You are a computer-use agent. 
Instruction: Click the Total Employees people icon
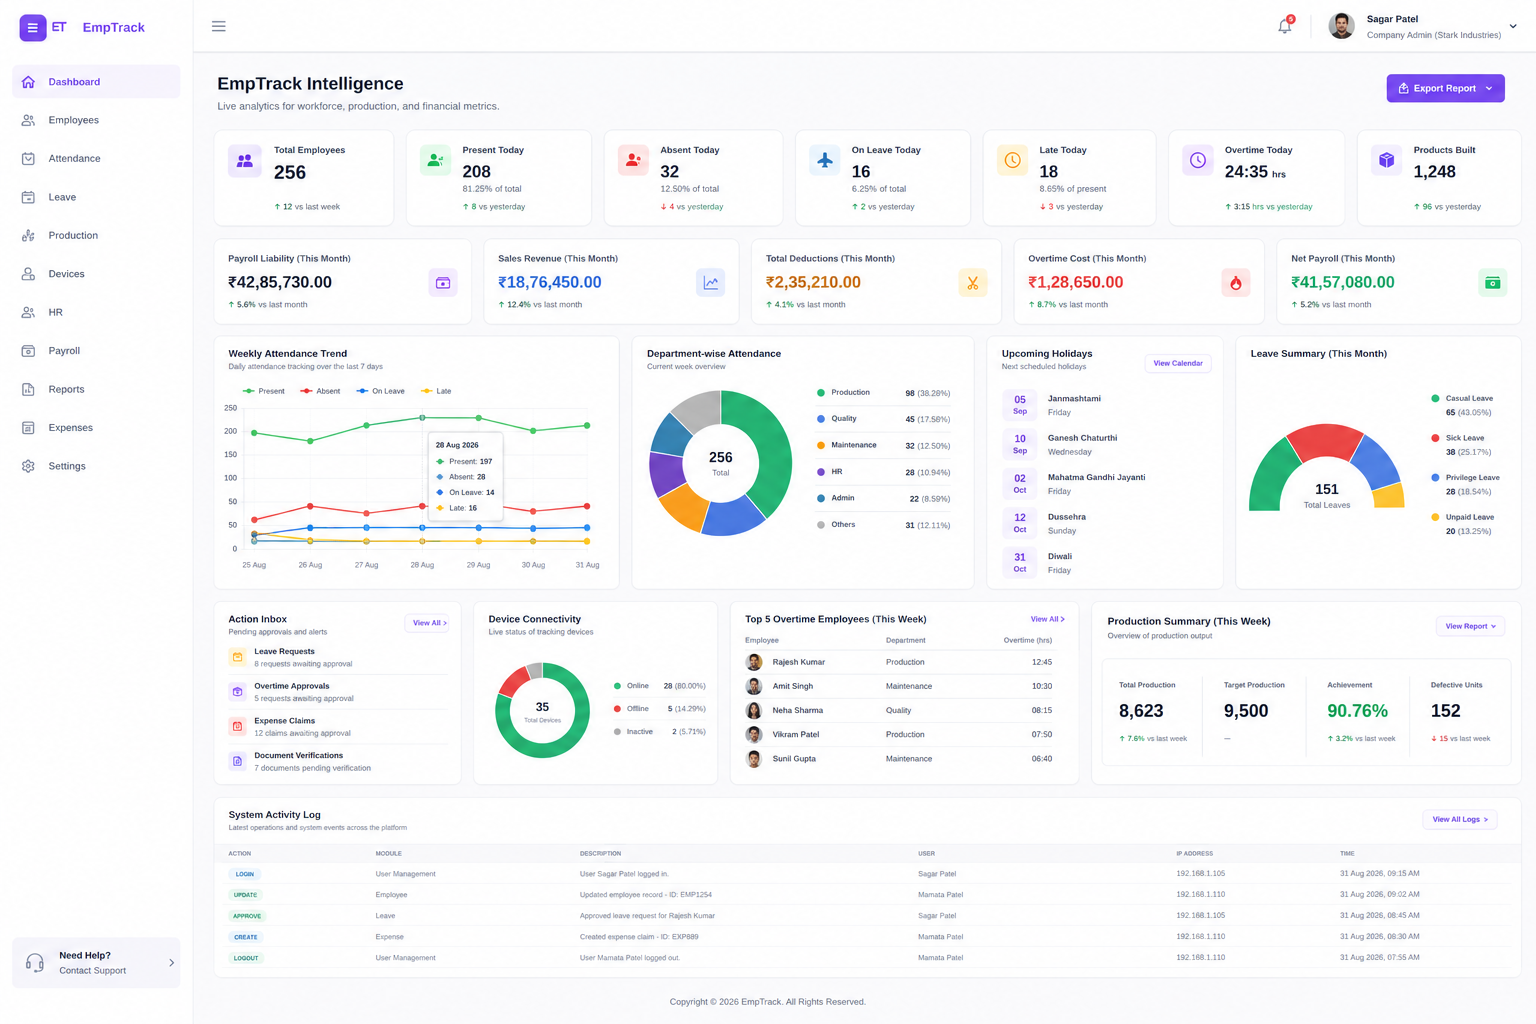click(x=245, y=160)
